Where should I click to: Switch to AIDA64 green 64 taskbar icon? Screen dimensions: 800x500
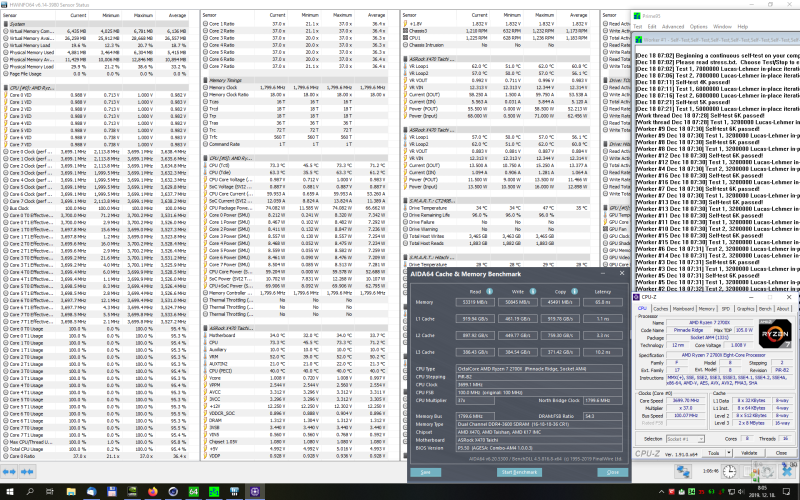pos(193,492)
